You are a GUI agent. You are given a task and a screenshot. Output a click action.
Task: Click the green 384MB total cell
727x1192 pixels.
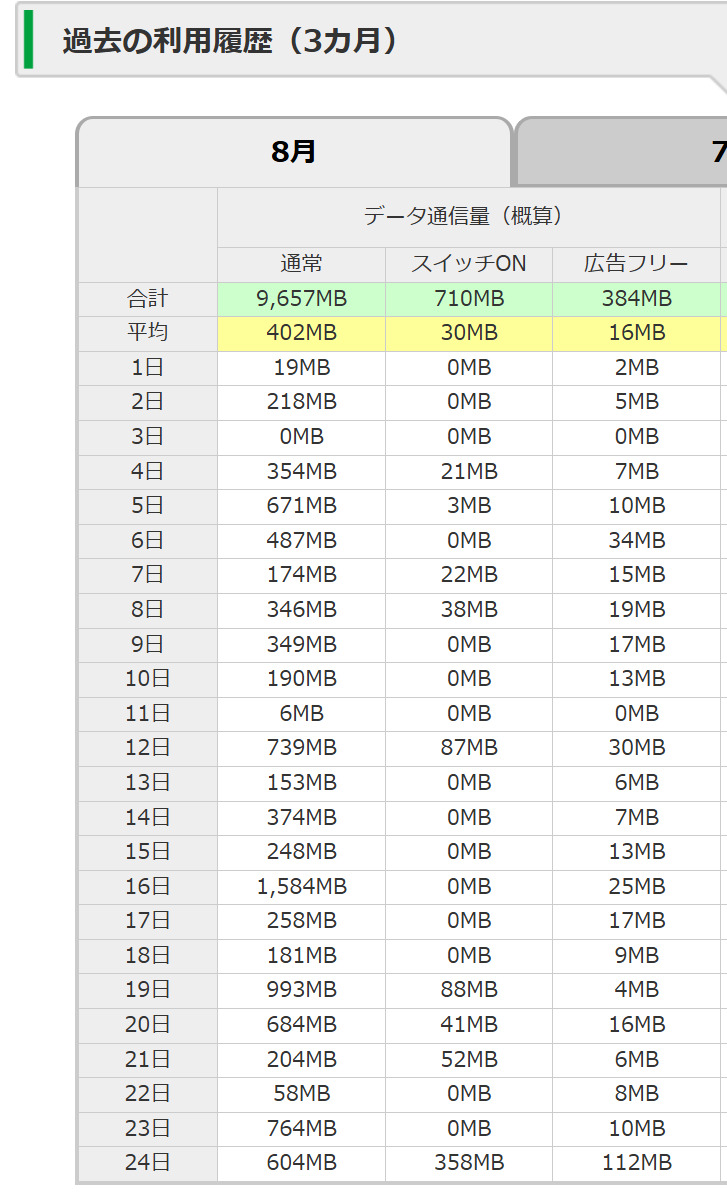[x=636, y=299]
